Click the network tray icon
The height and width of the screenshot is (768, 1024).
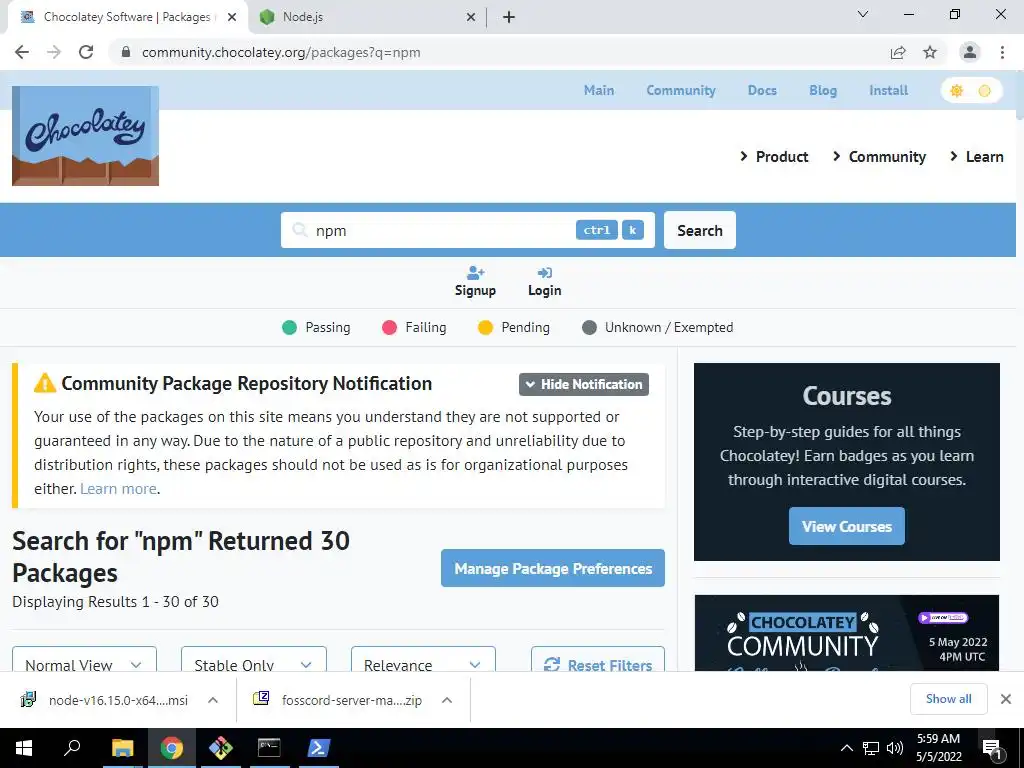871,748
